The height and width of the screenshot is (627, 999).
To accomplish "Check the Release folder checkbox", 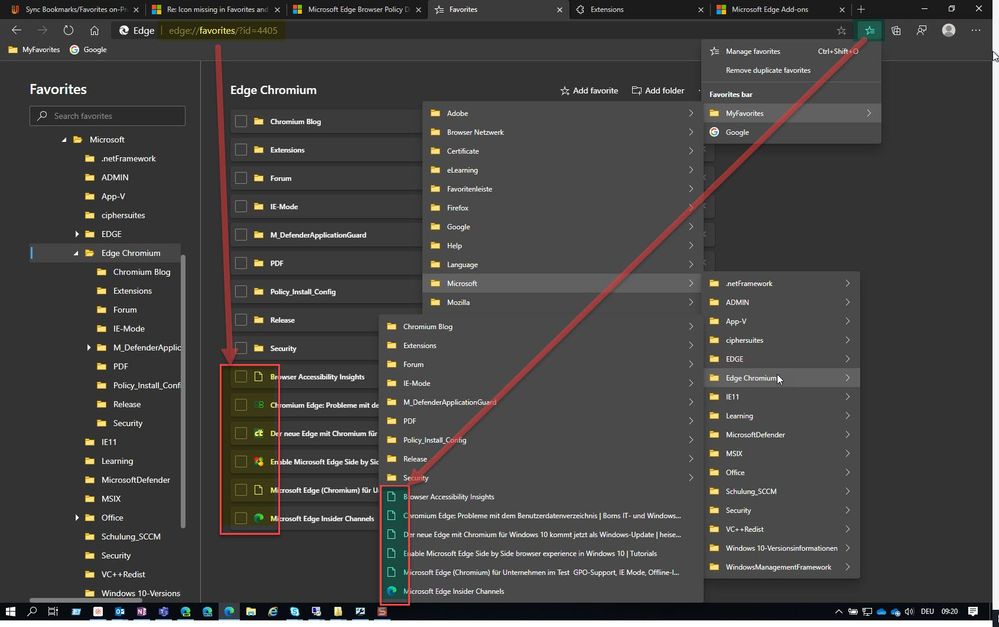I will (241, 320).
